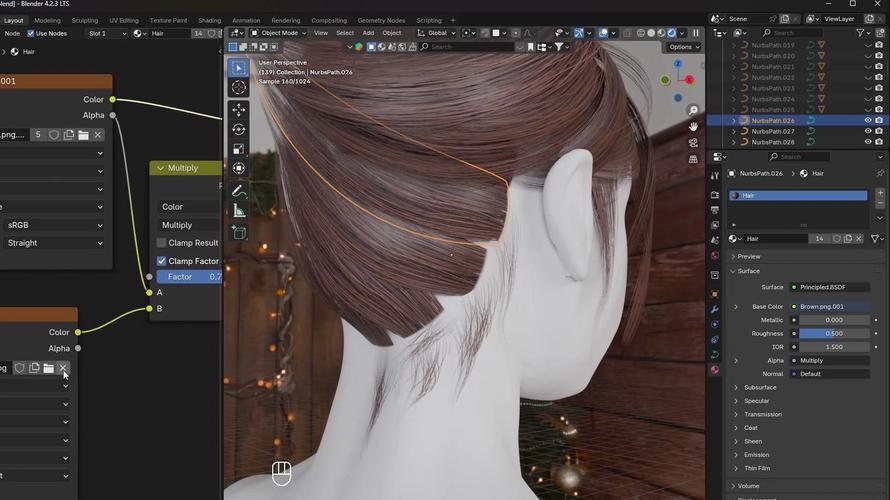Choose the Annotate tool
Screen dimensions: 890x500
point(238,191)
